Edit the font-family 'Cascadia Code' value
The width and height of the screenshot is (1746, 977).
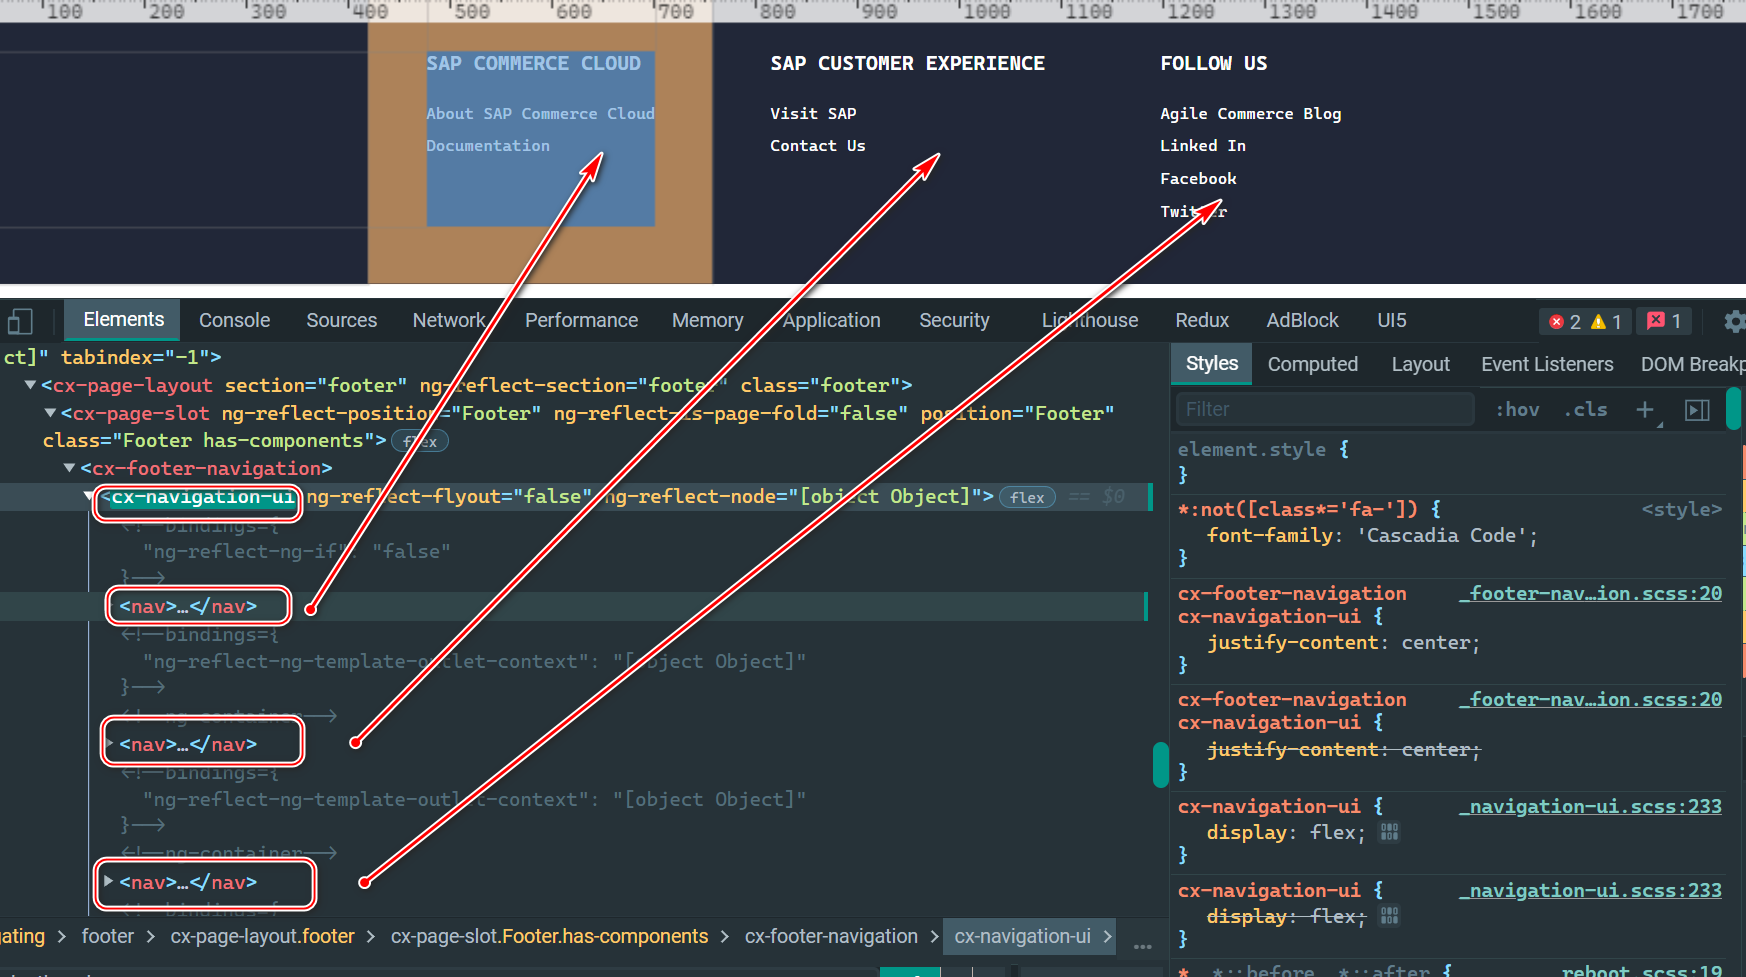coord(1443,535)
